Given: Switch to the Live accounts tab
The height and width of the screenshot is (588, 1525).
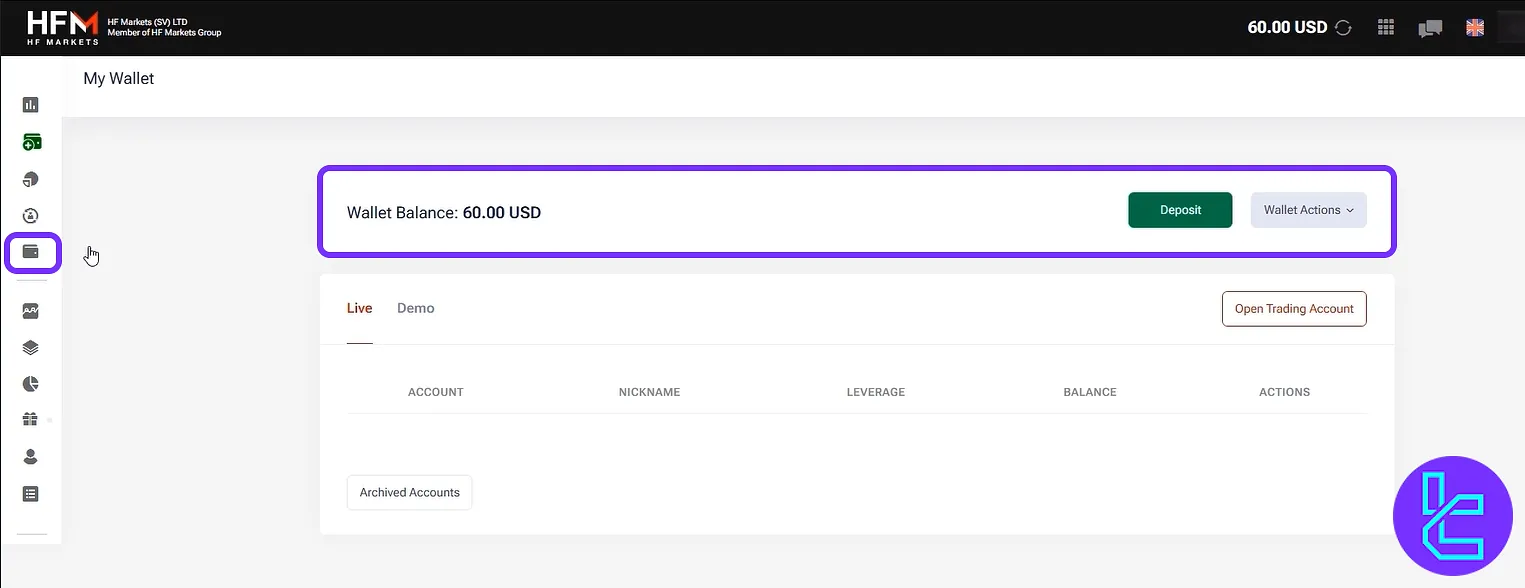Looking at the screenshot, I should pyautogui.click(x=360, y=308).
